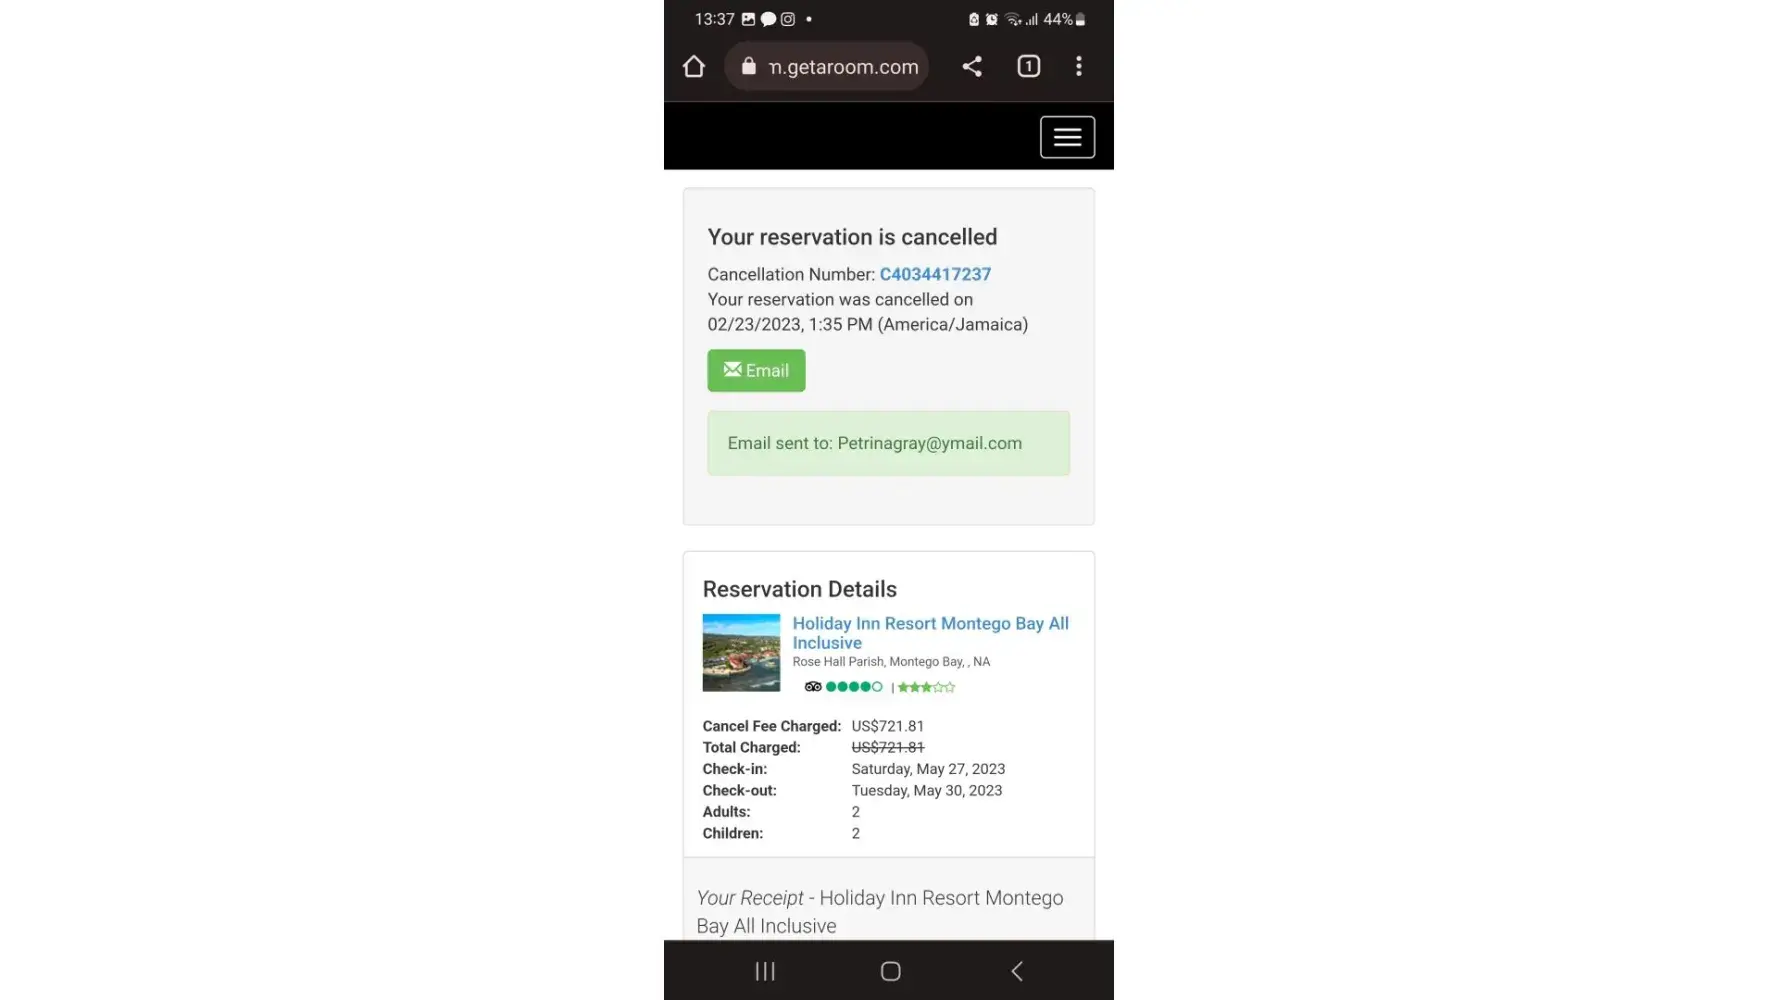Open the tab switcher showing 1 tab
Screen dimensions: 1778x1000
coord(1029,67)
